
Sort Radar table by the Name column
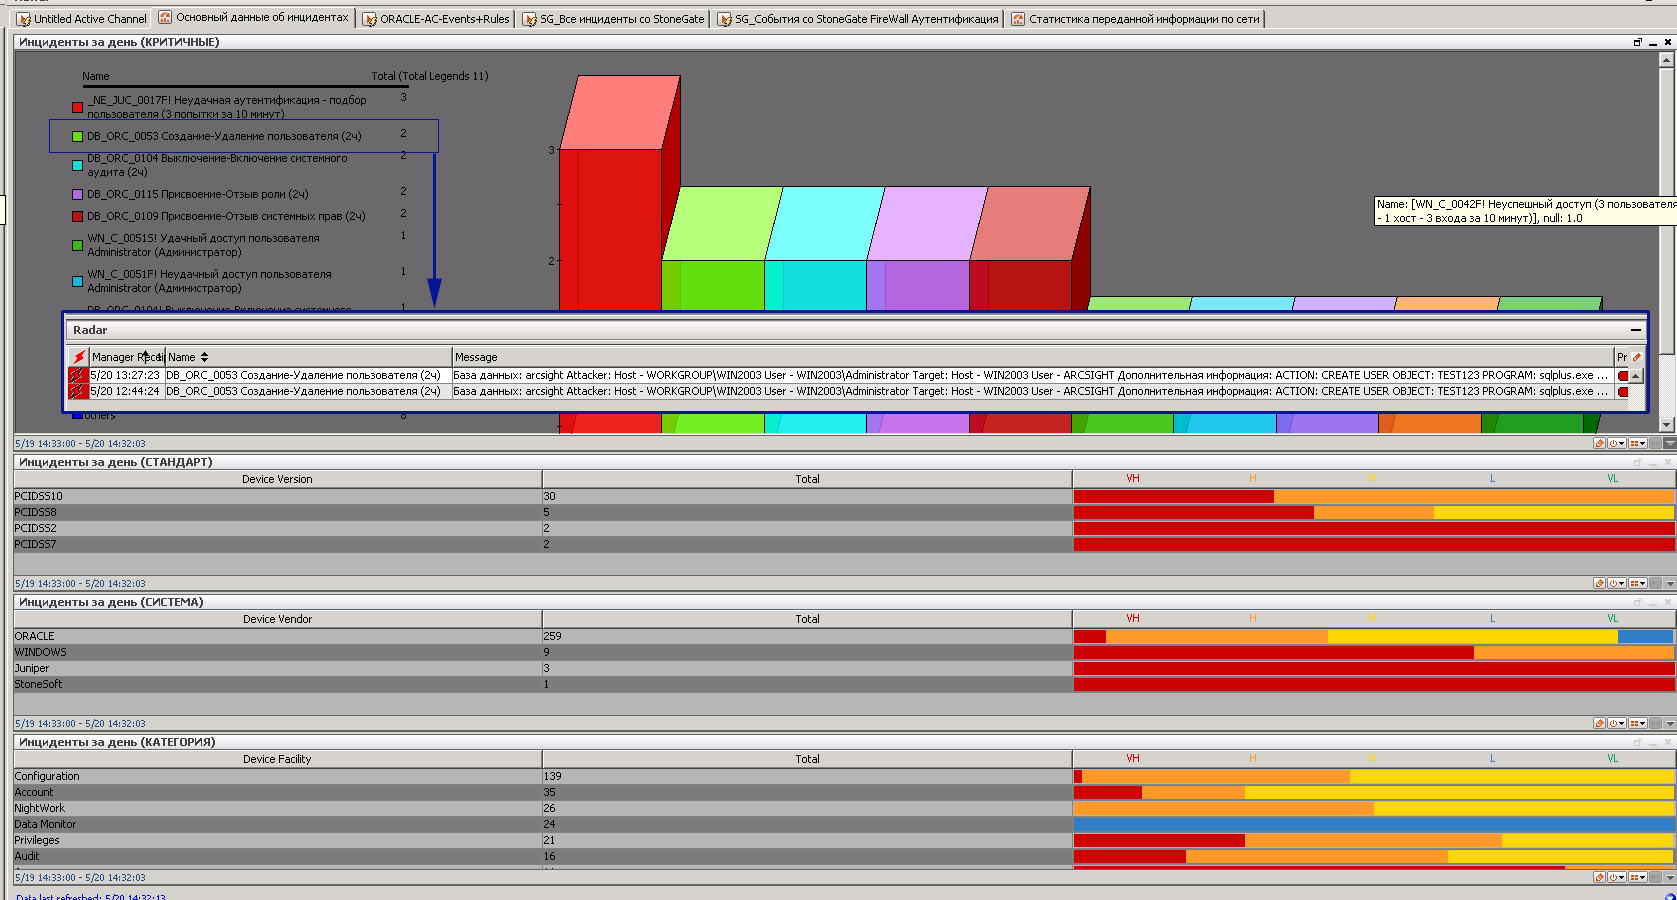(x=187, y=357)
